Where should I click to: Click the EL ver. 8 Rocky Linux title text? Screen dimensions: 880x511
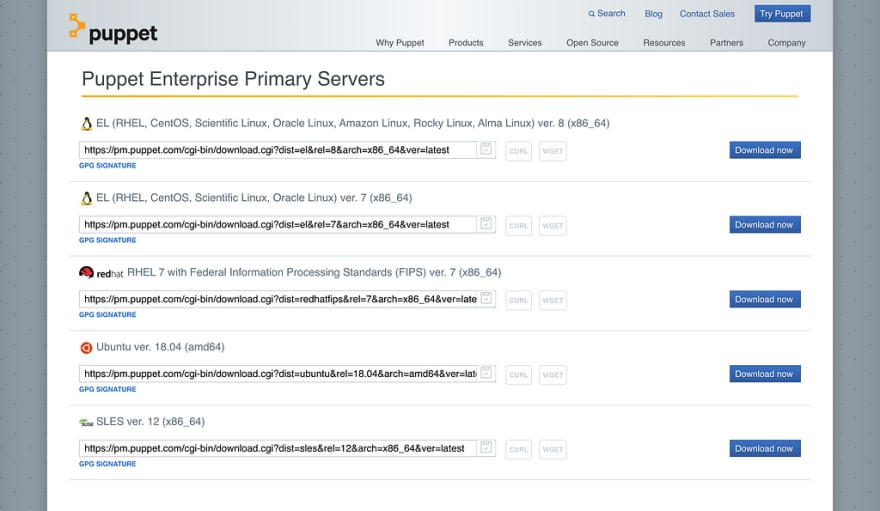tap(352, 123)
